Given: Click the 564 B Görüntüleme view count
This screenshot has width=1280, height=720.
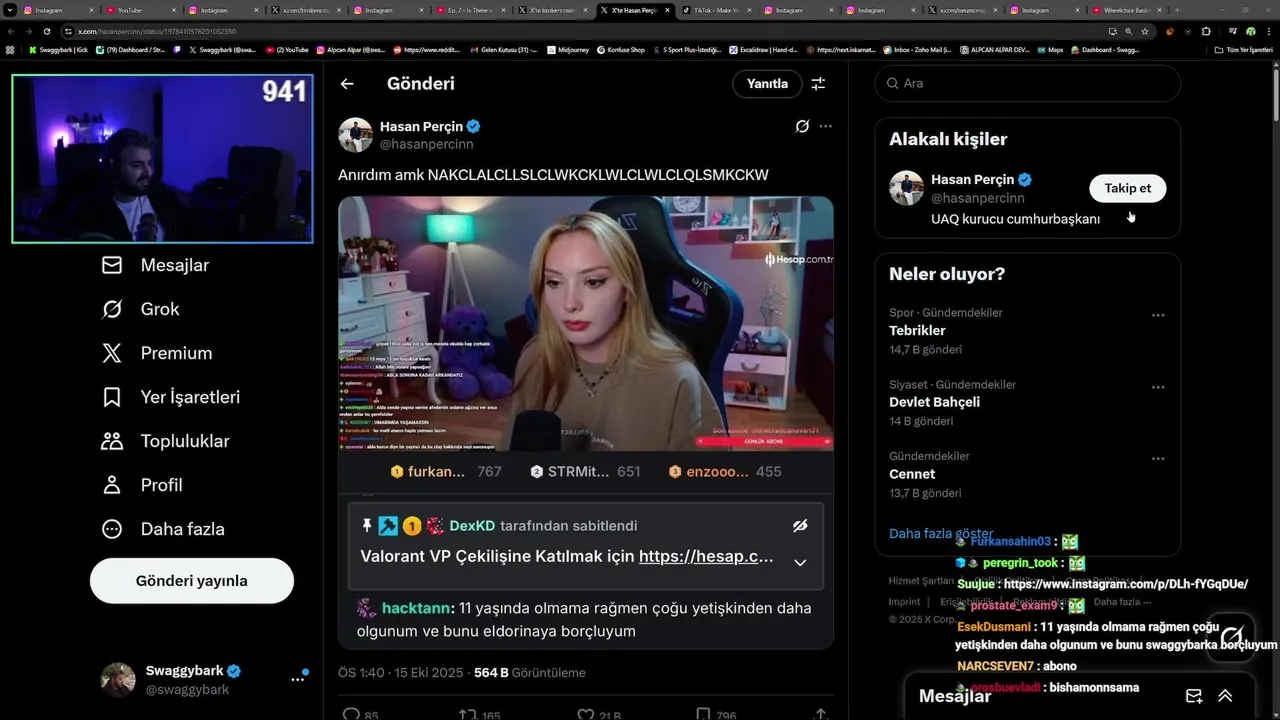Looking at the screenshot, I should tap(529, 673).
